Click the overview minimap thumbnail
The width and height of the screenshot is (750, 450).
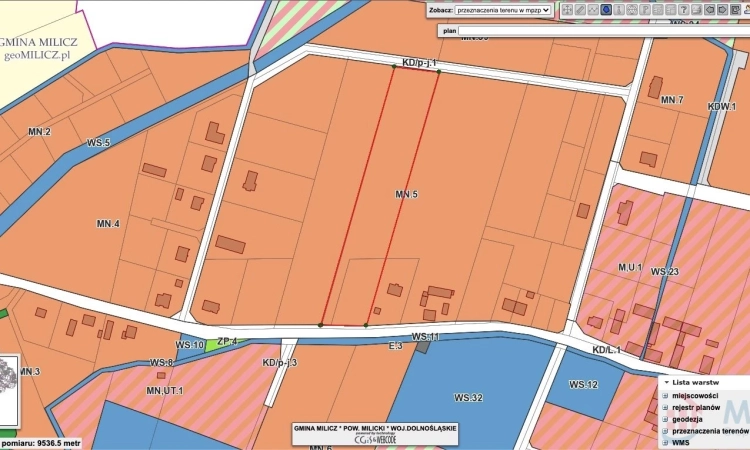coord(10,378)
